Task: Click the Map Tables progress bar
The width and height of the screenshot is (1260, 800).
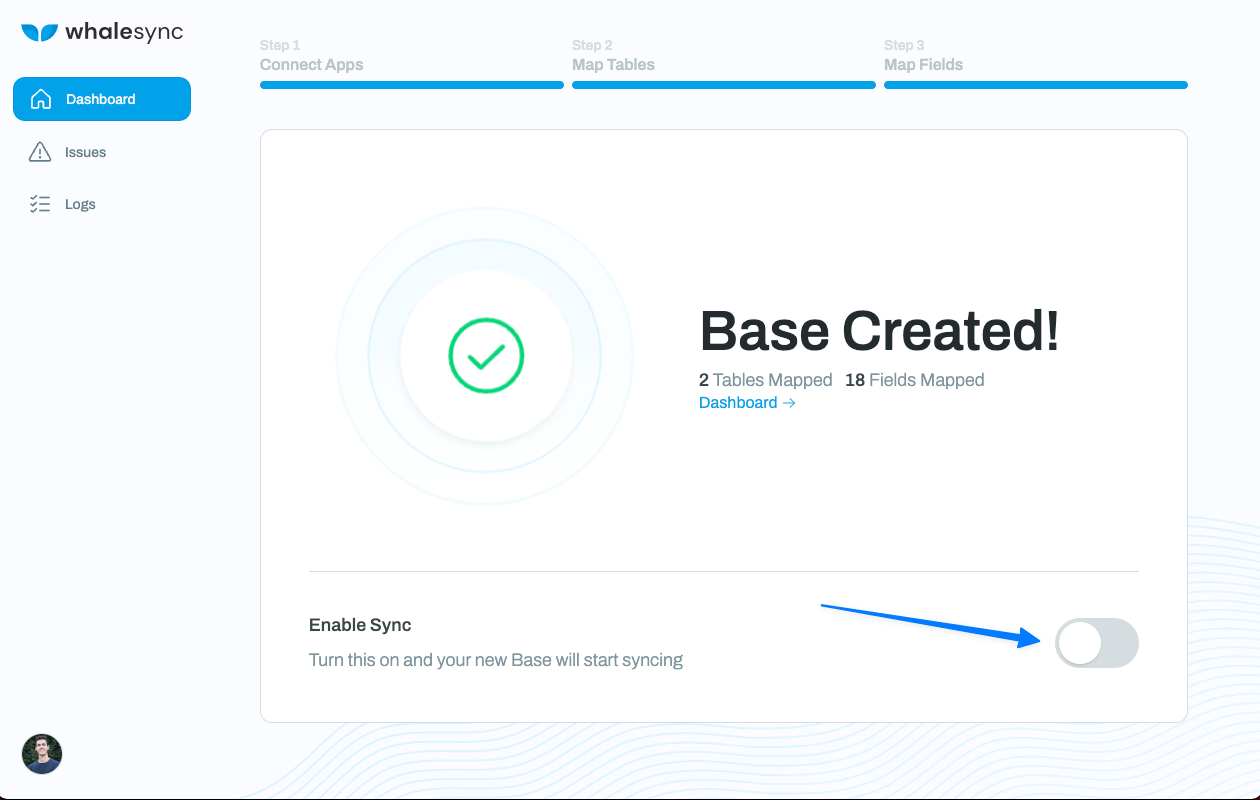Action: coord(724,85)
